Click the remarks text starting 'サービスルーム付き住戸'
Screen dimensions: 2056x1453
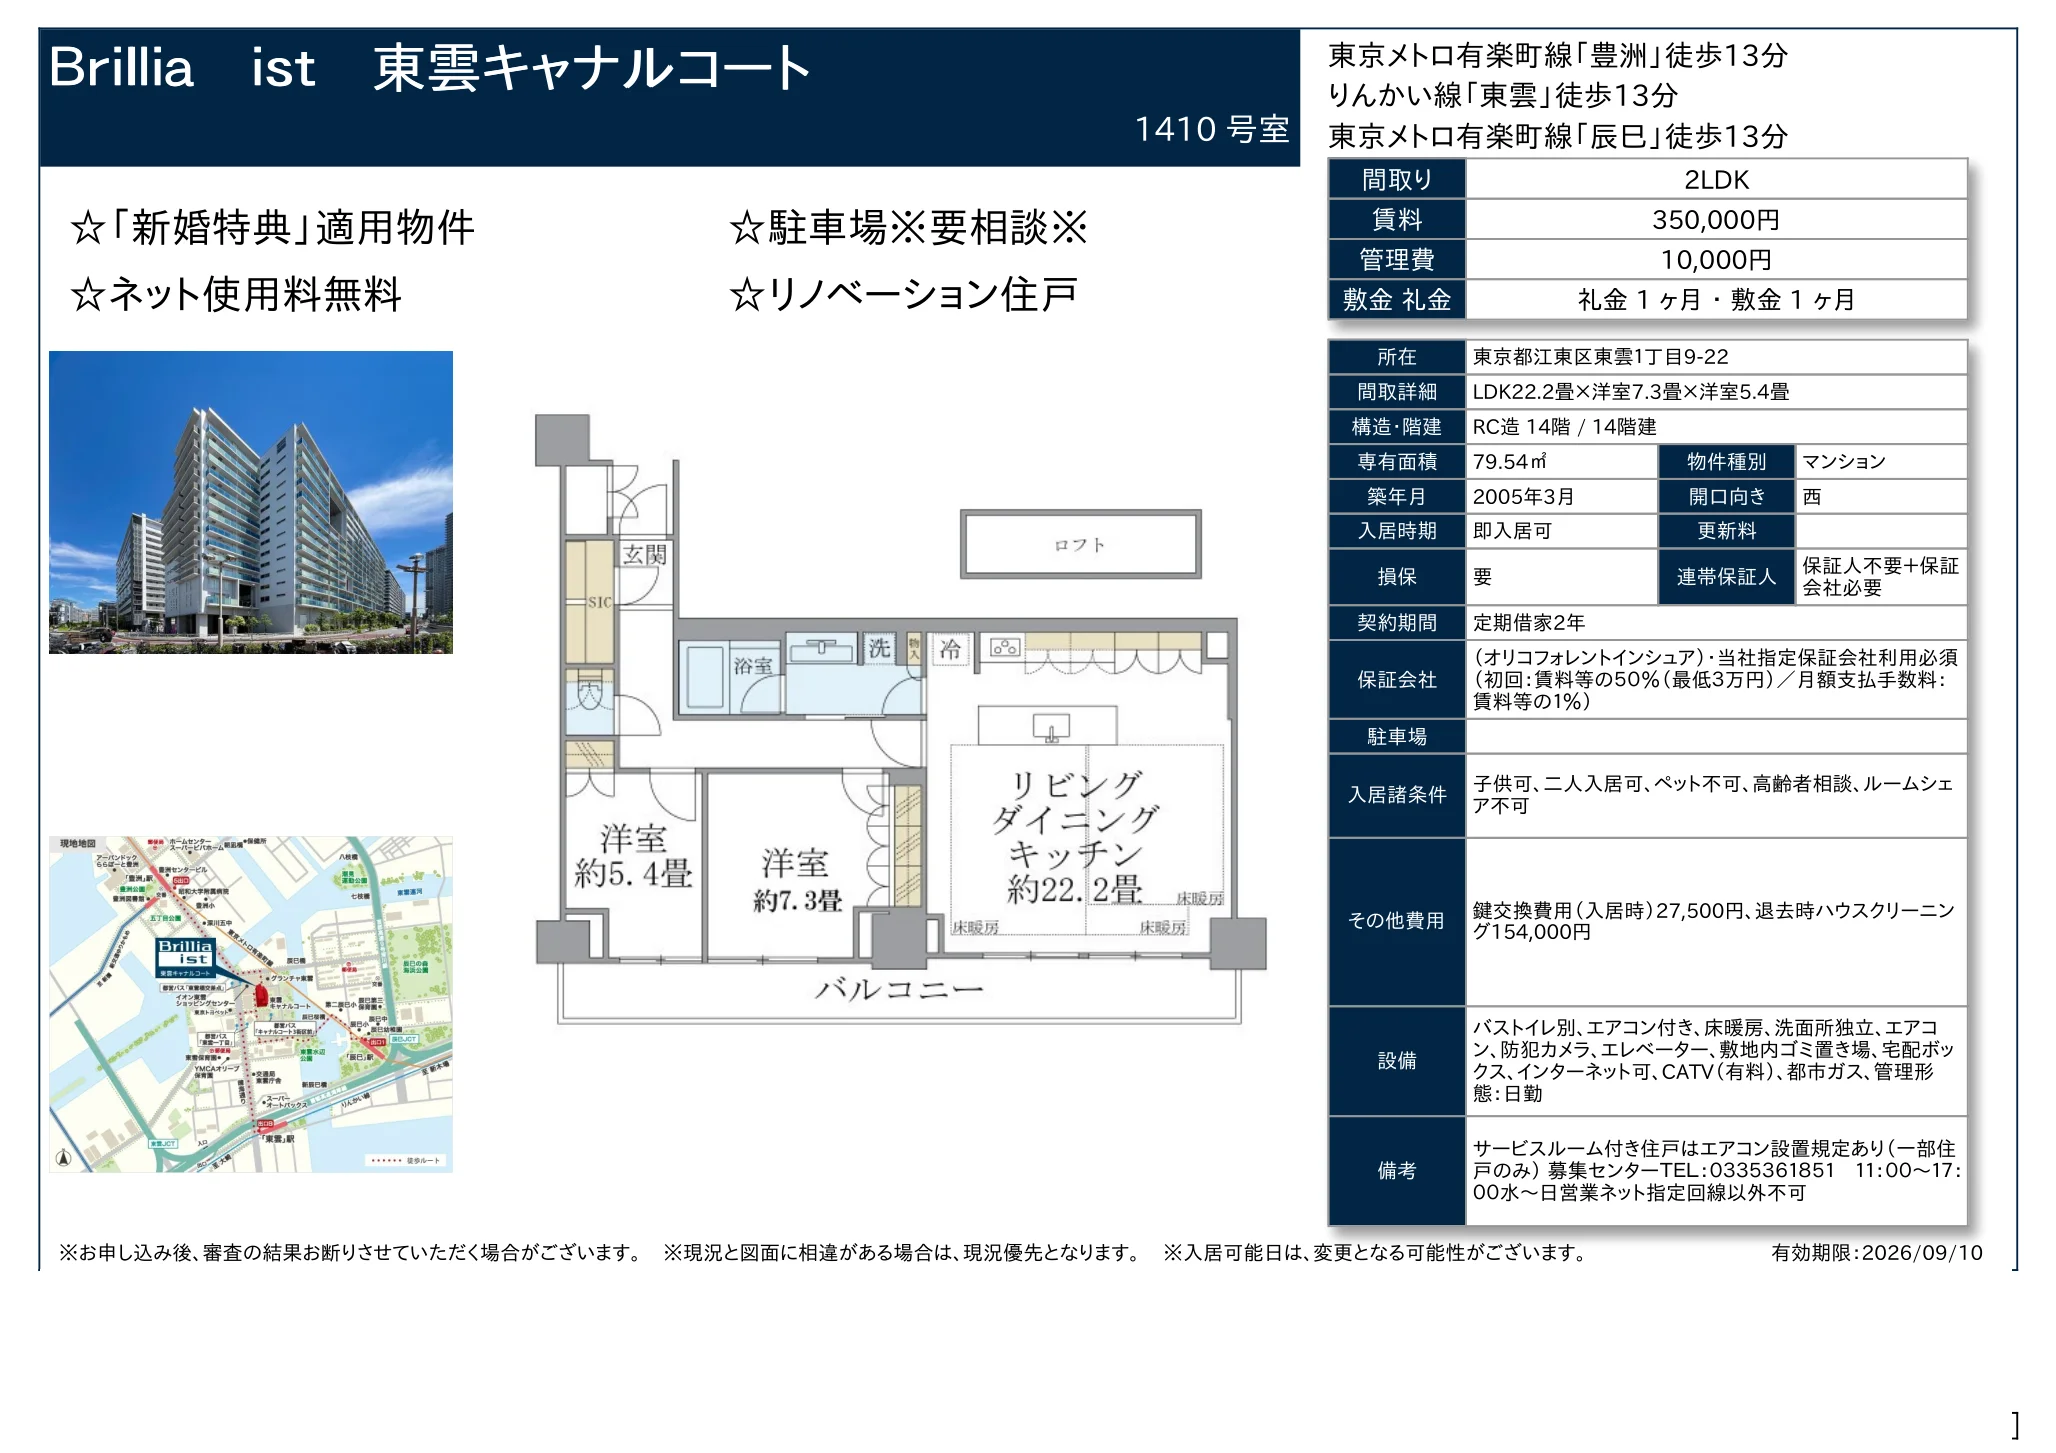pos(1716,1171)
